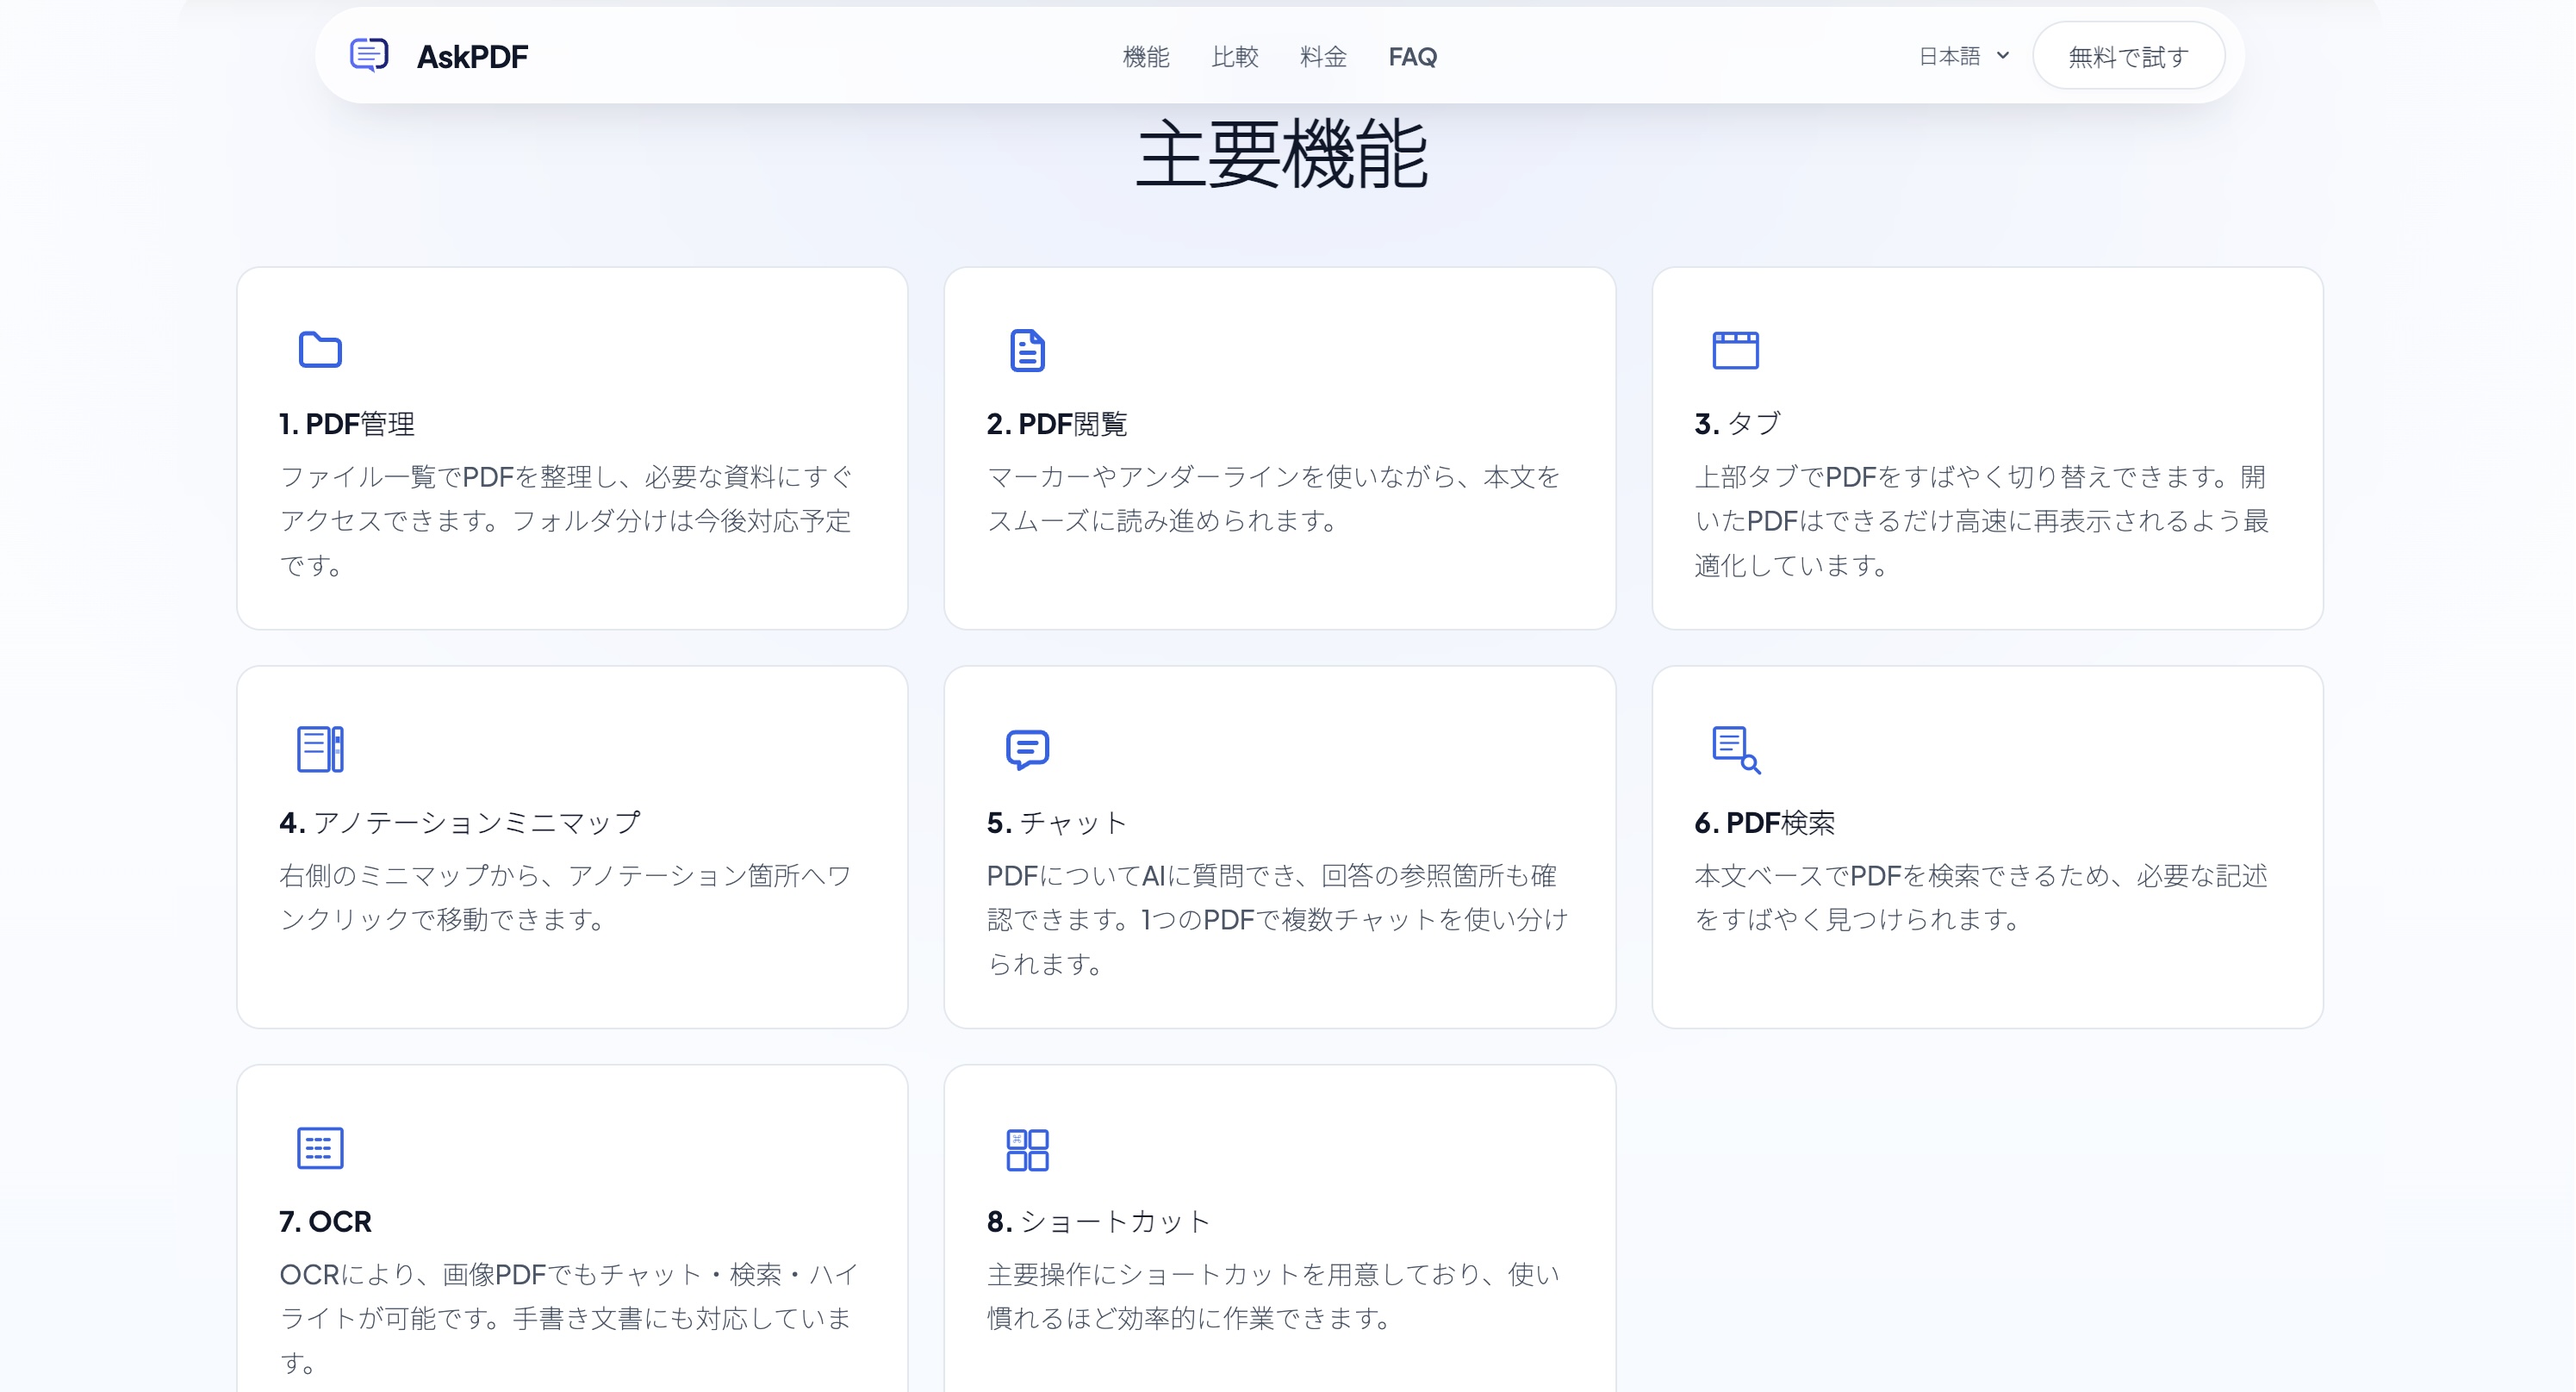Click description starting 上部タブでPDFをすばやく
2576x1392 pixels.
click(1981, 521)
